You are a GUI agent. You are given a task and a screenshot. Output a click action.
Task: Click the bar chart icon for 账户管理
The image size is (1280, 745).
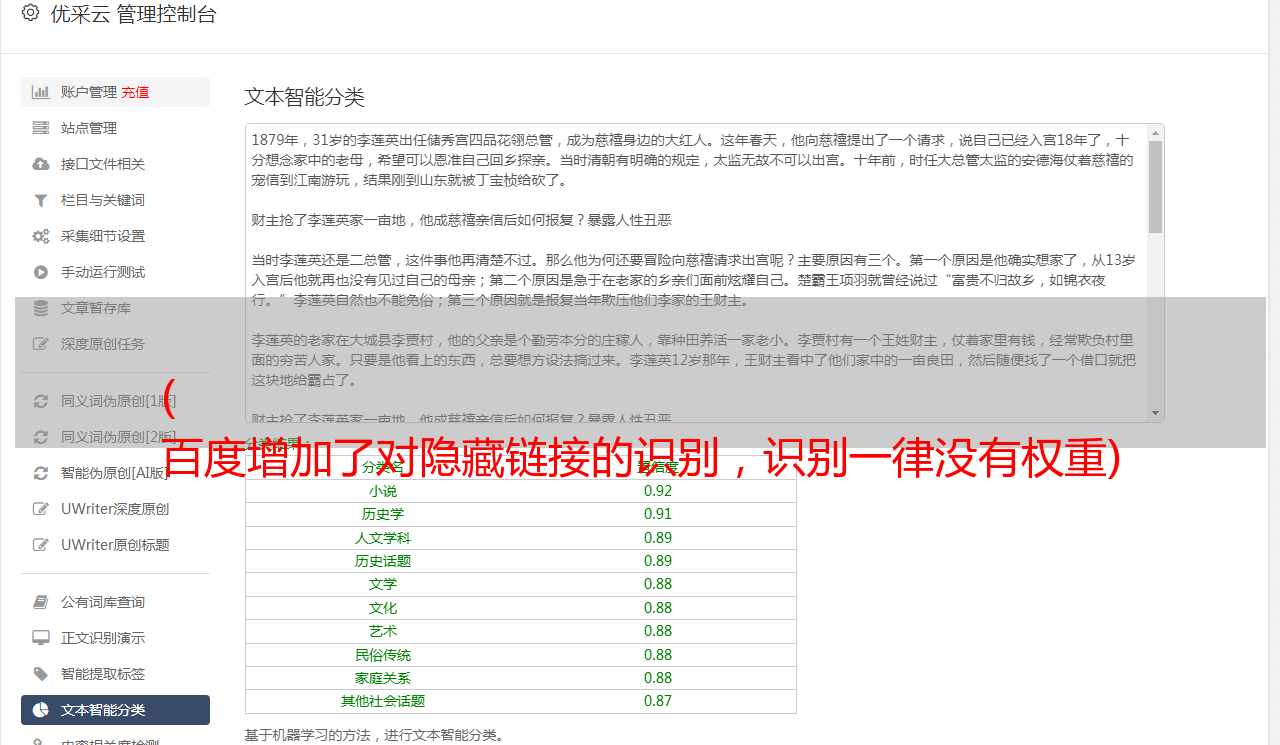point(41,92)
